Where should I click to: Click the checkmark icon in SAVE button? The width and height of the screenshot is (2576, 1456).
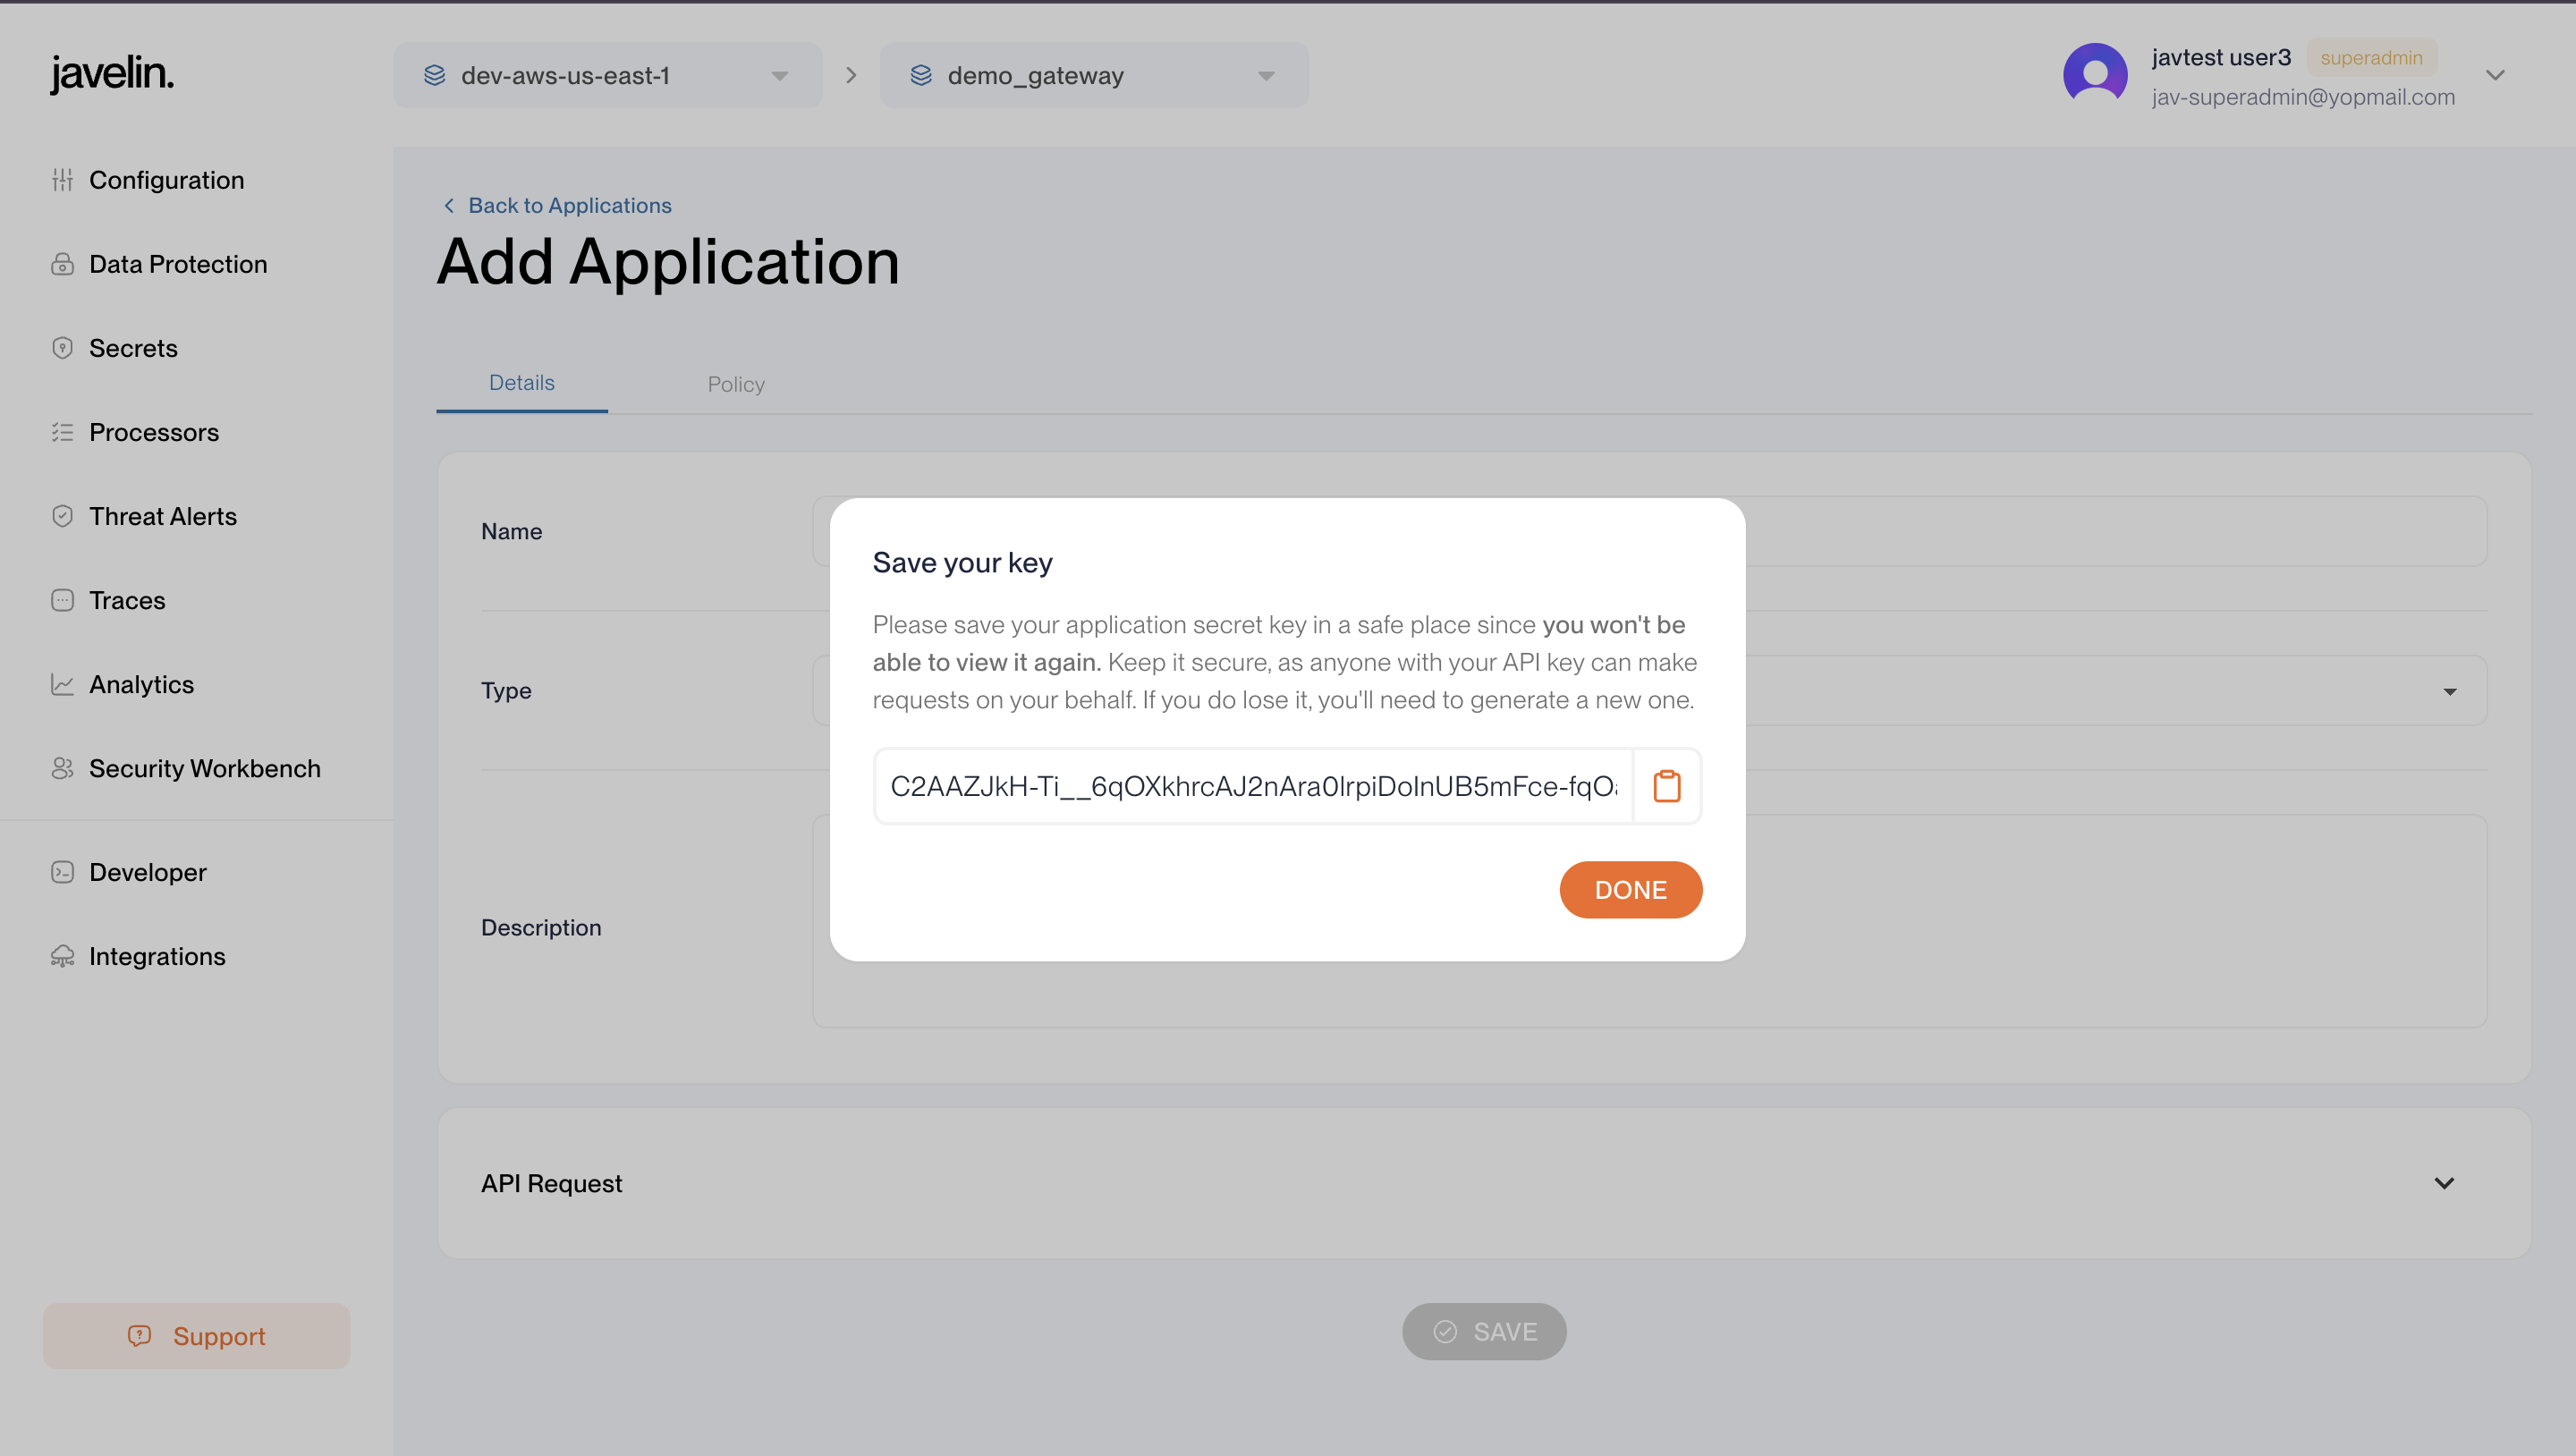point(1445,1332)
